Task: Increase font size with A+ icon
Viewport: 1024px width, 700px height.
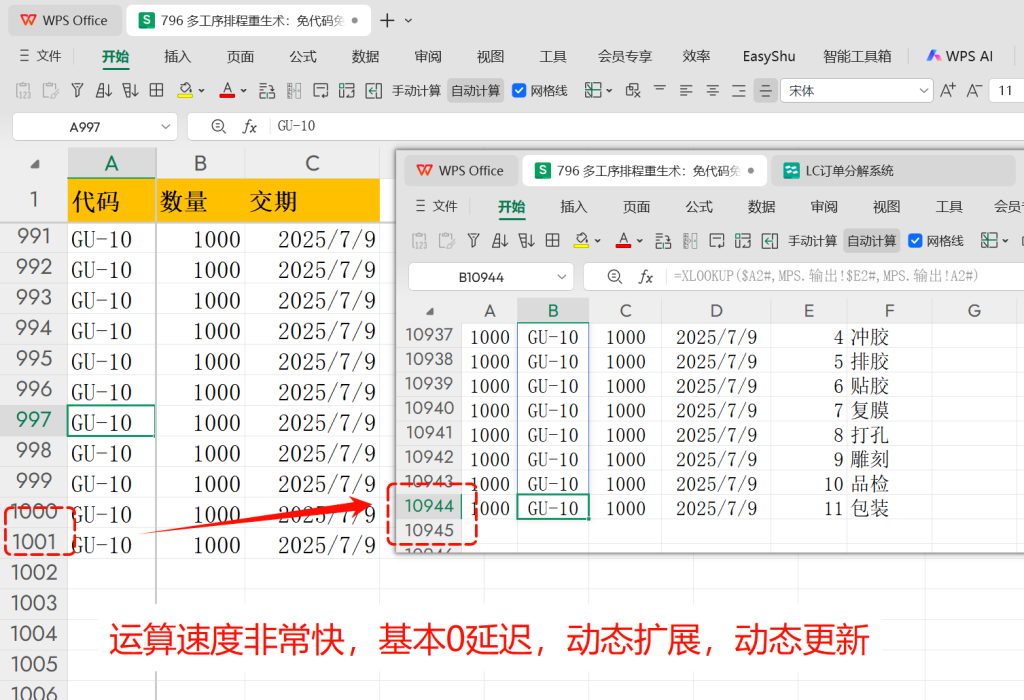Action: pos(948,90)
